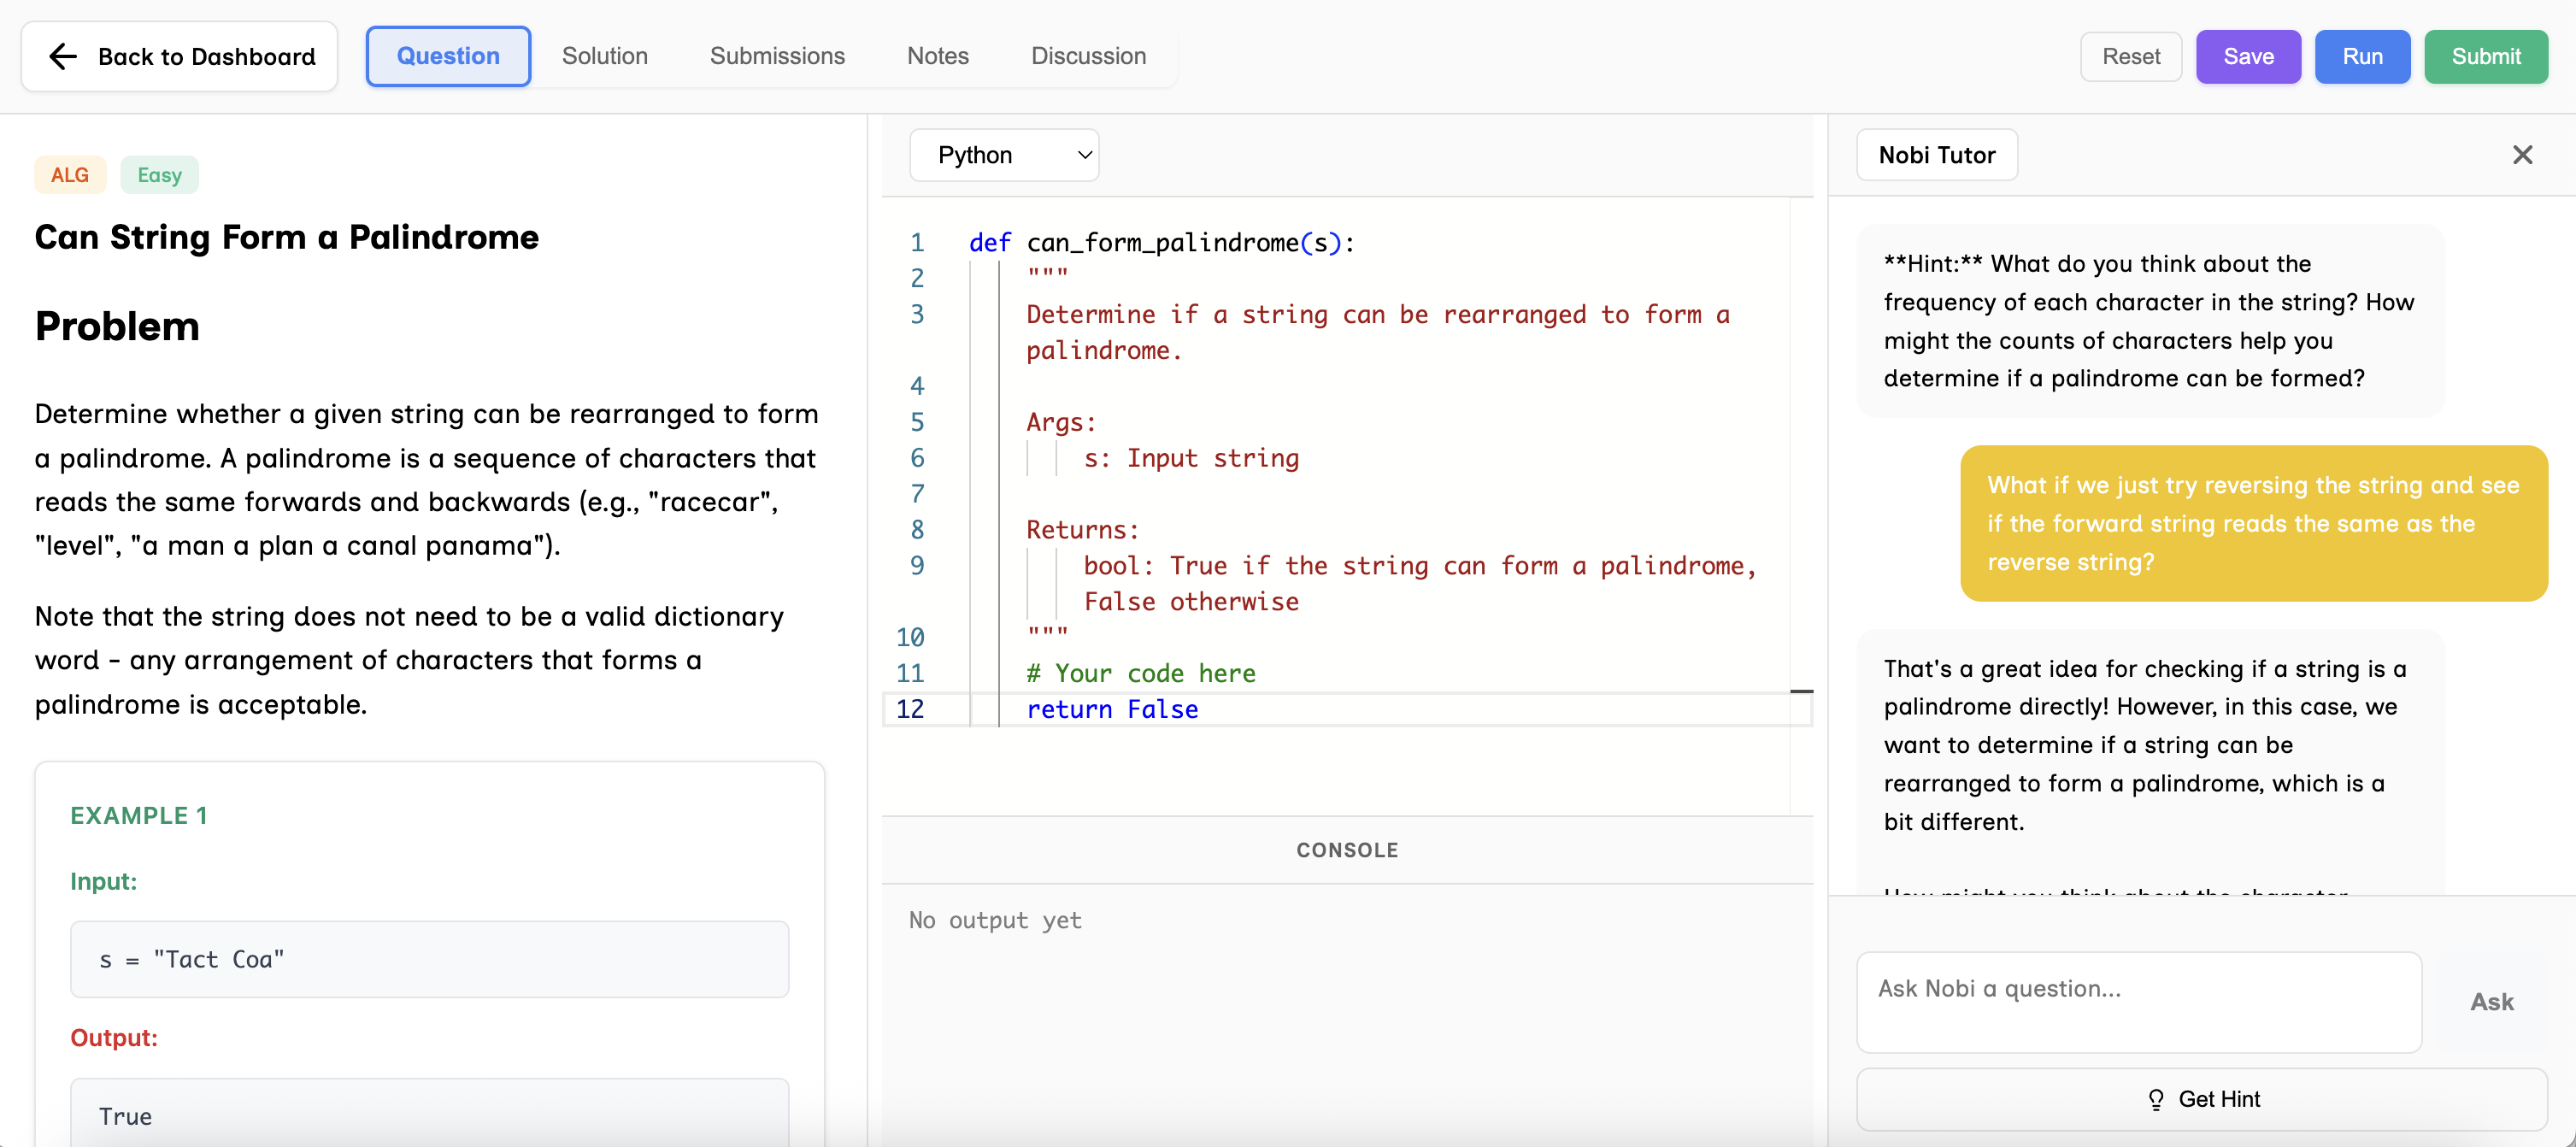Click the Ask Nobi question field
Viewport: 2576px width, 1147px height.
(x=2138, y=1001)
